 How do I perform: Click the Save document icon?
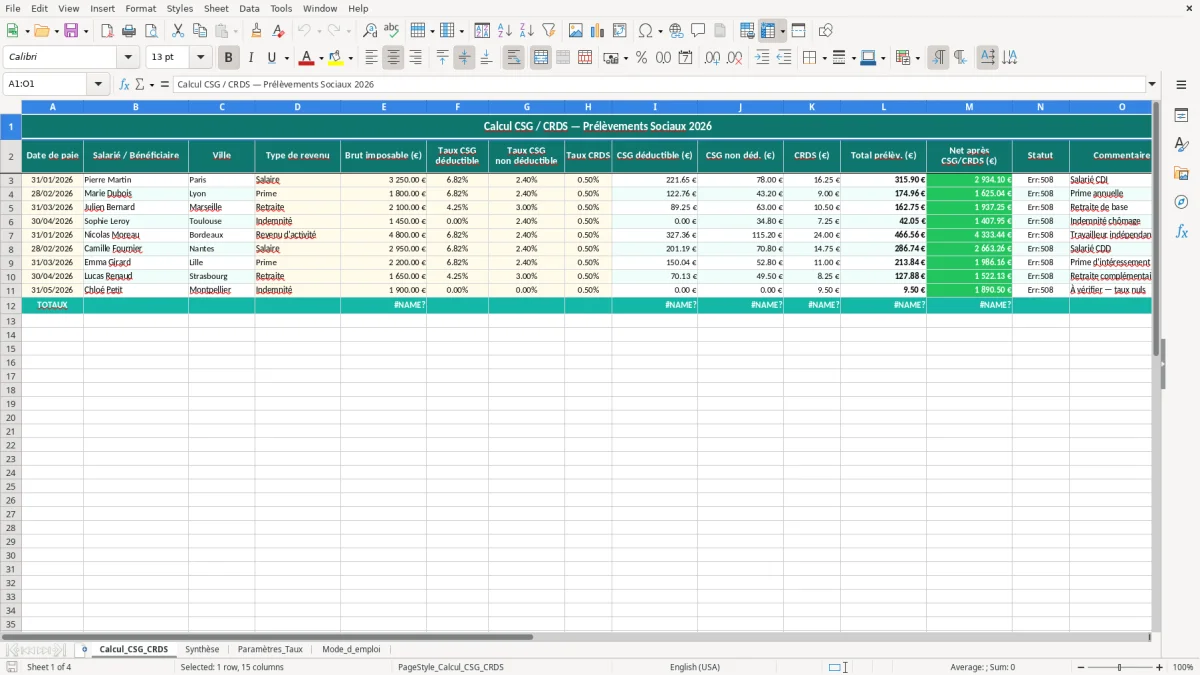71,31
